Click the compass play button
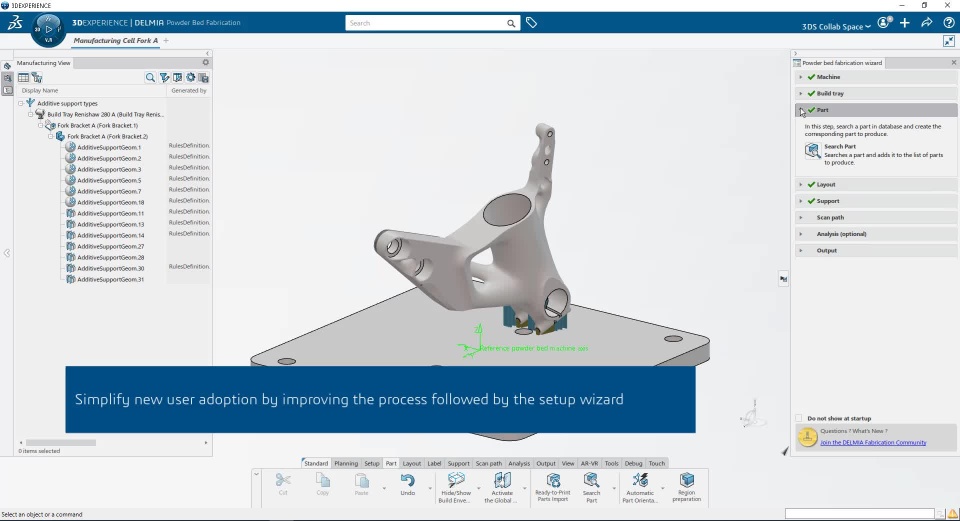The height and width of the screenshot is (521, 960). click(x=48, y=29)
